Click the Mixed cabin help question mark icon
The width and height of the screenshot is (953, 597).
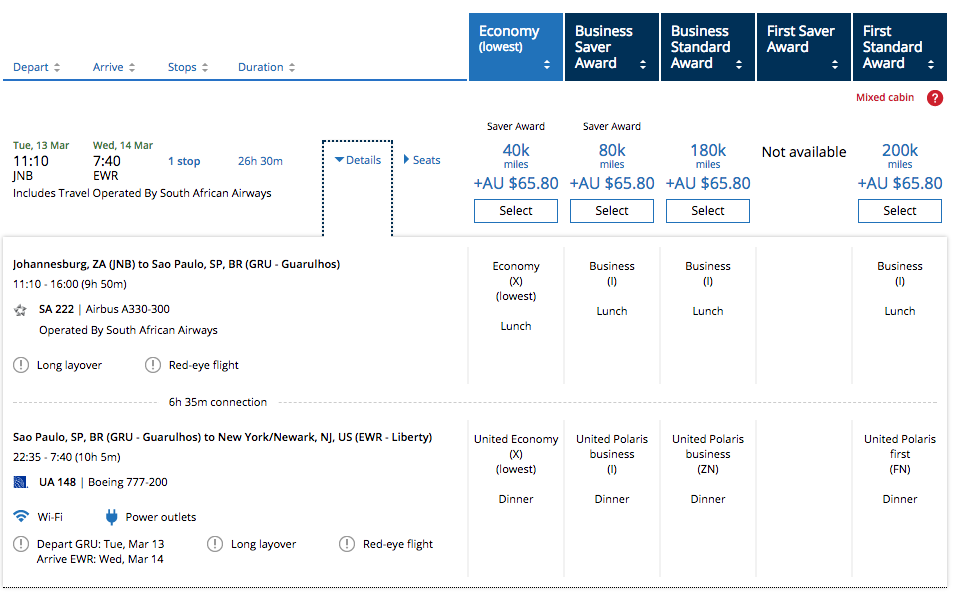(x=935, y=98)
